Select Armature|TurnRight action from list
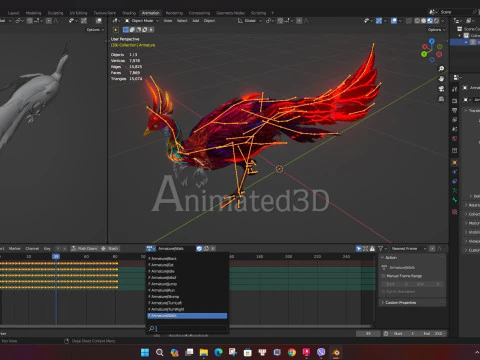The height and width of the screenshot is (360, 480). [x=187, y=309]
